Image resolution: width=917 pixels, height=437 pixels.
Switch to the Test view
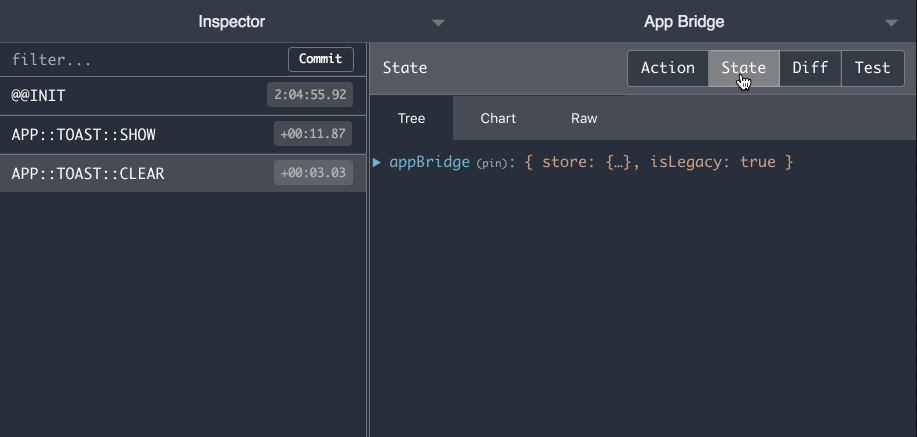873,68
